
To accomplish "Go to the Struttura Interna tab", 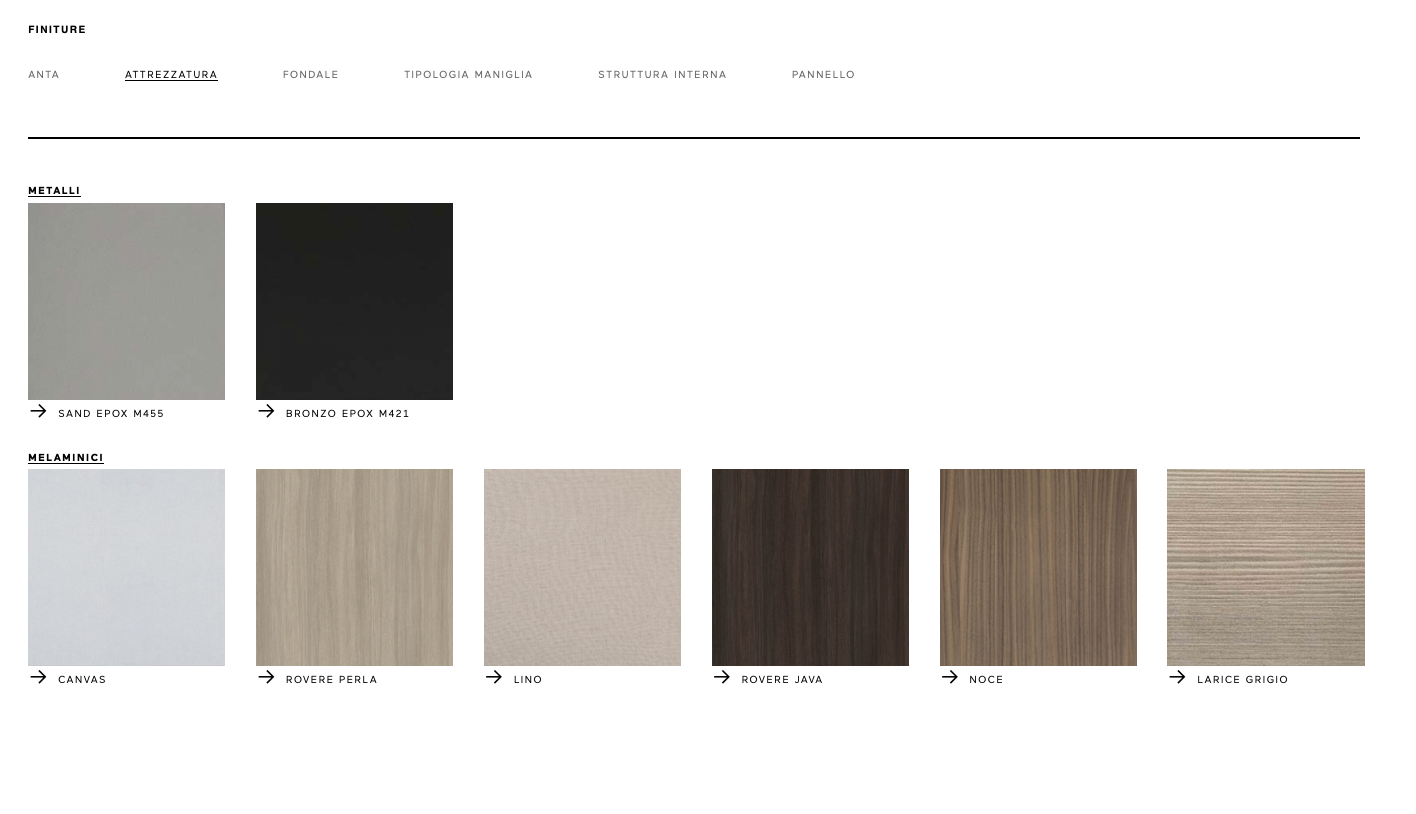I will [x=662, y=75].
